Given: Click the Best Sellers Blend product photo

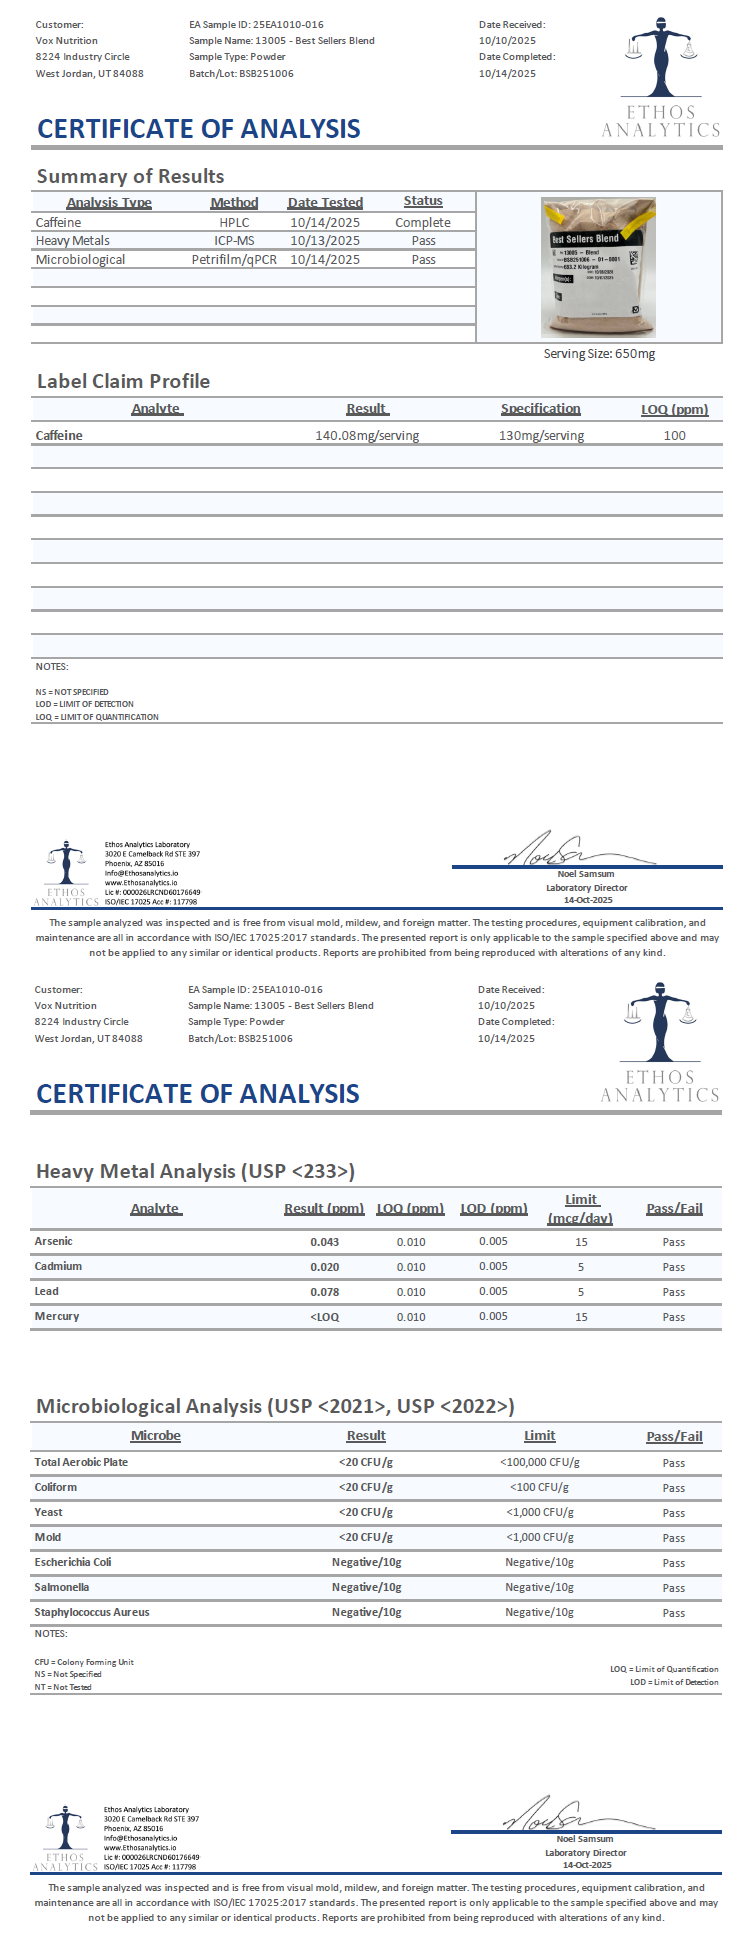Looking at the screenshot, I should [599, 267].
